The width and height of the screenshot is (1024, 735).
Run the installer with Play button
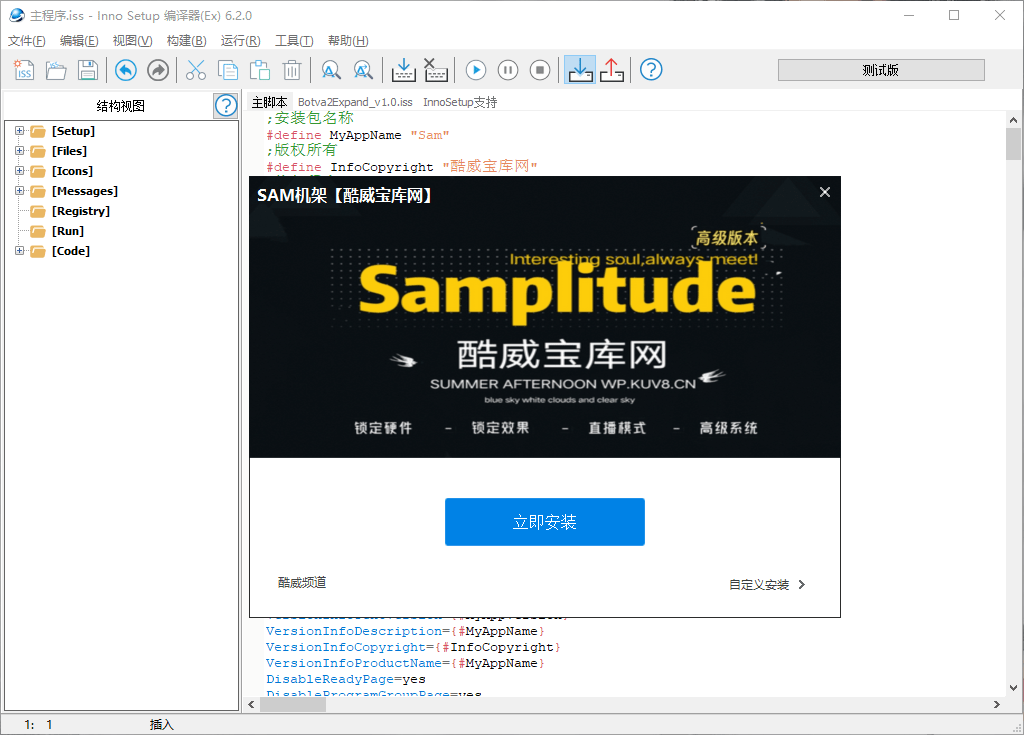click(x=476, y=70)
